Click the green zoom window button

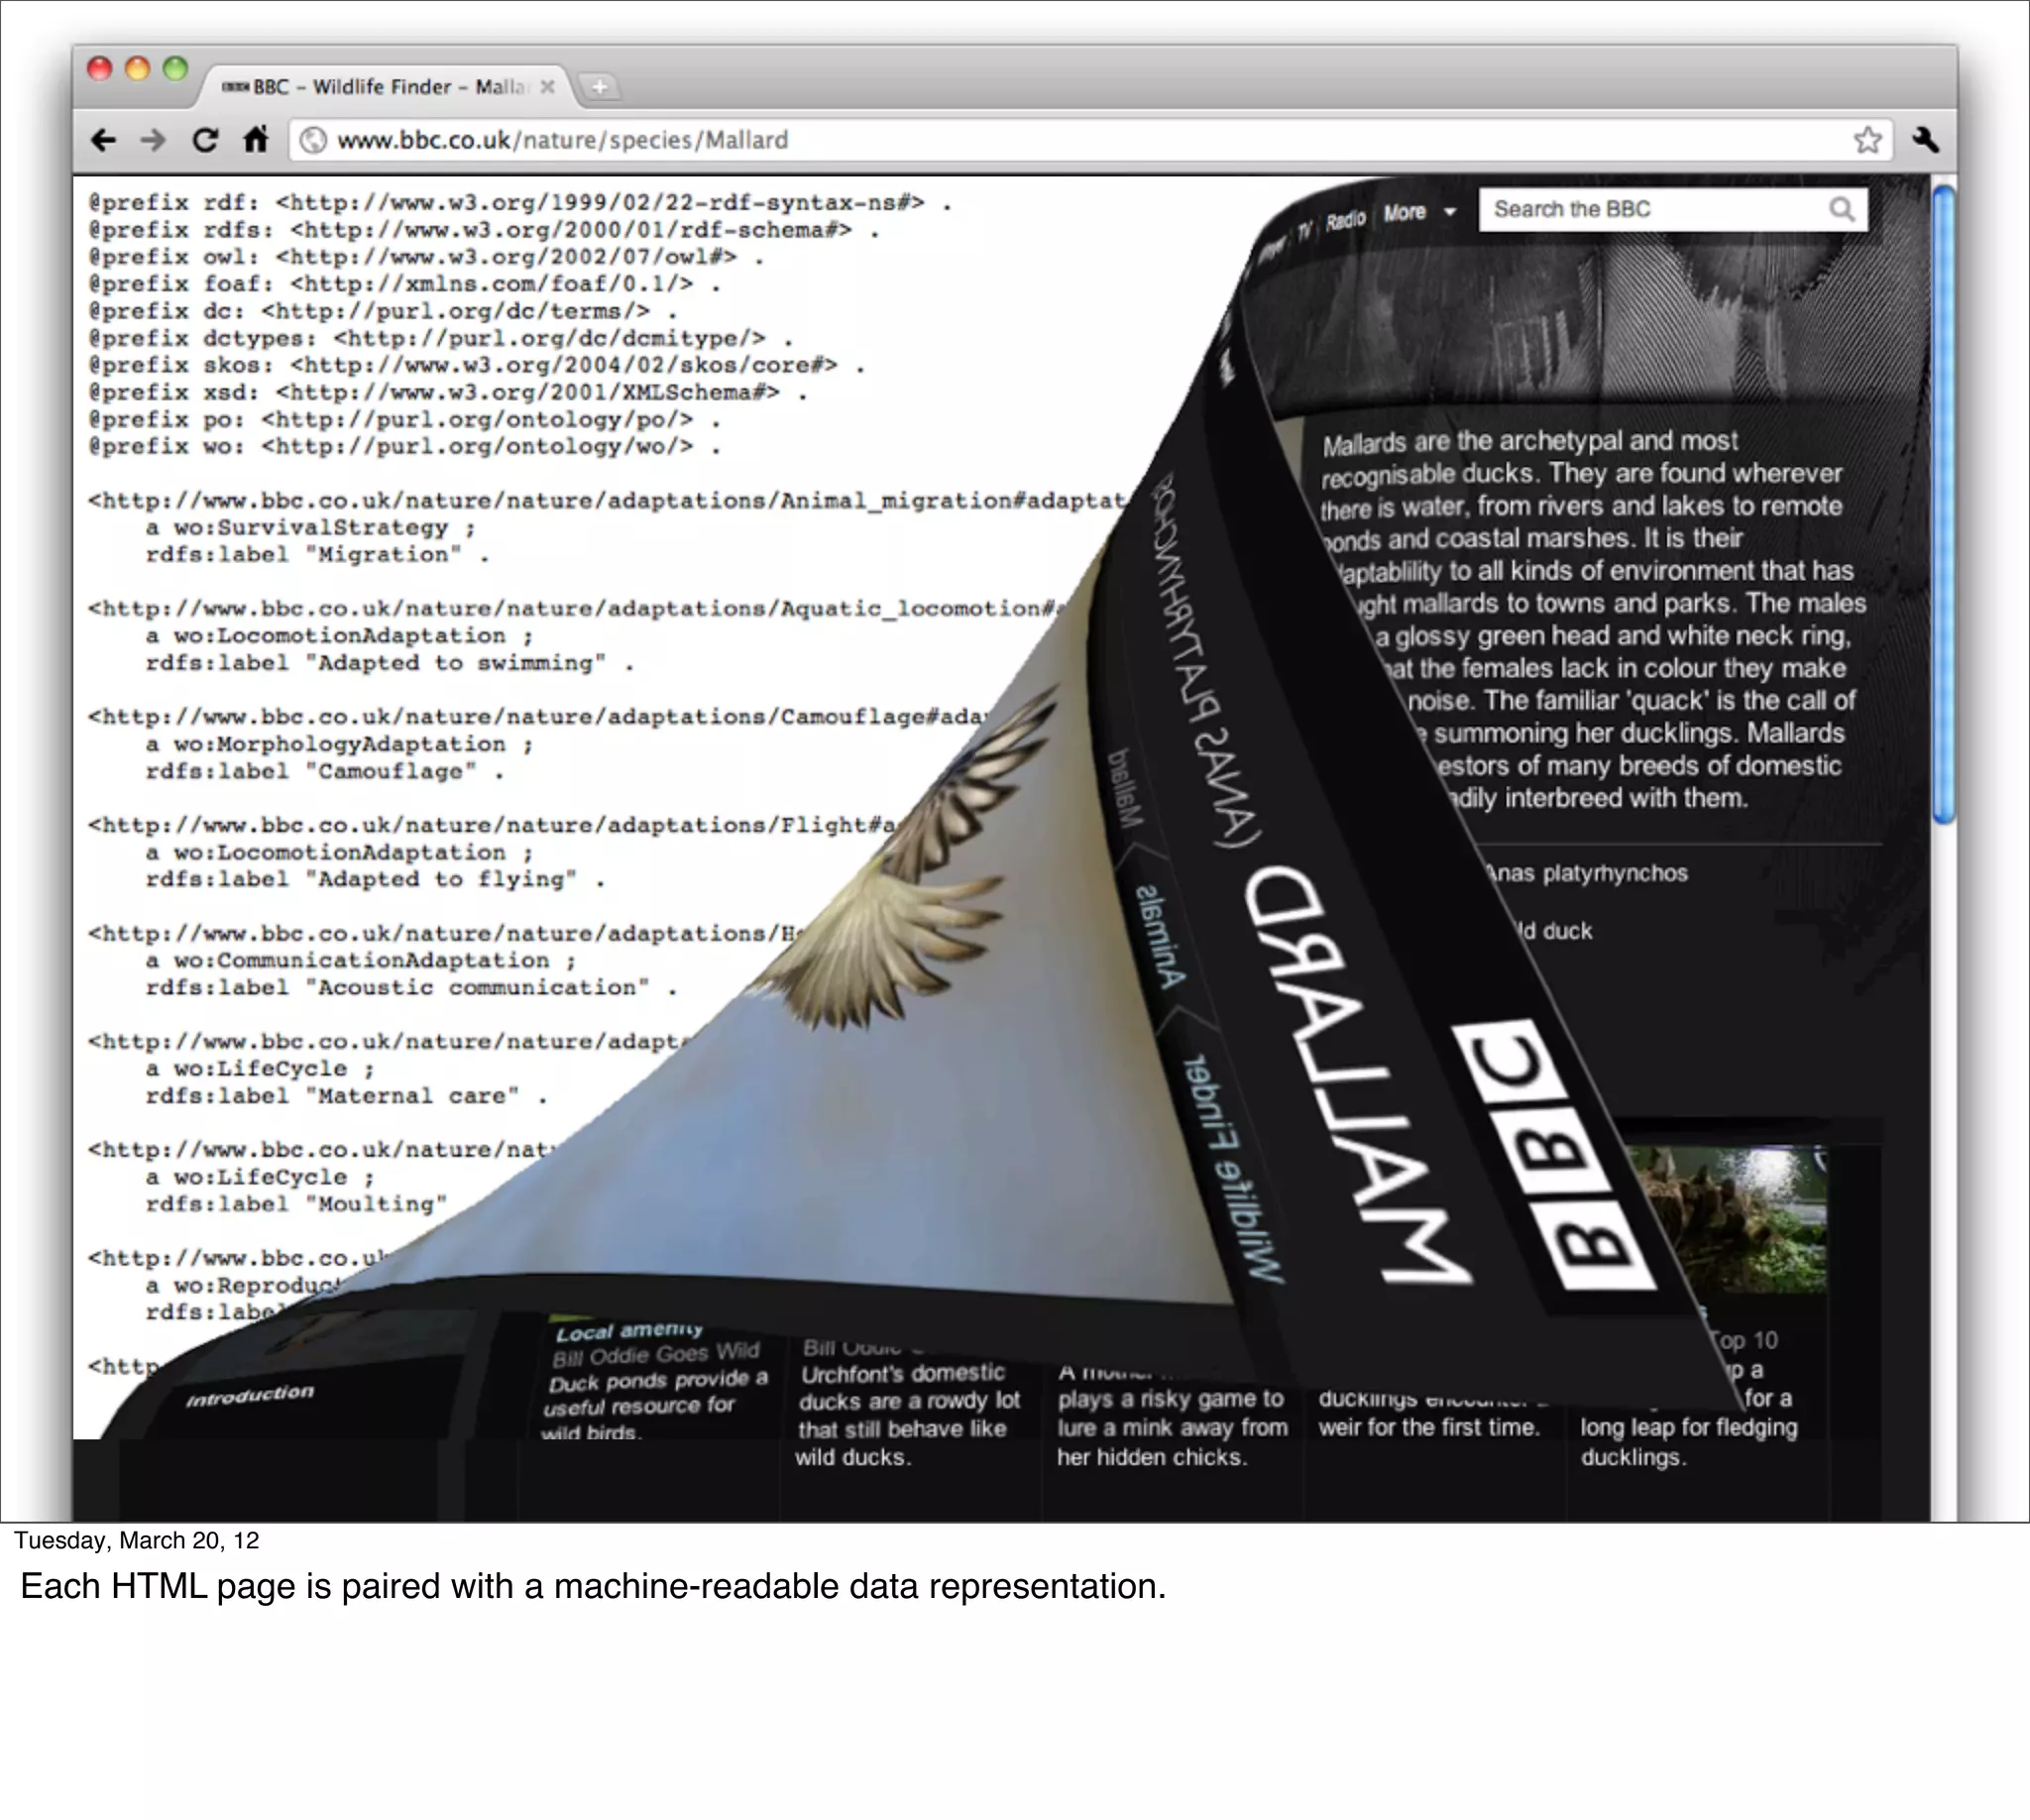click(x=175, y=68)
